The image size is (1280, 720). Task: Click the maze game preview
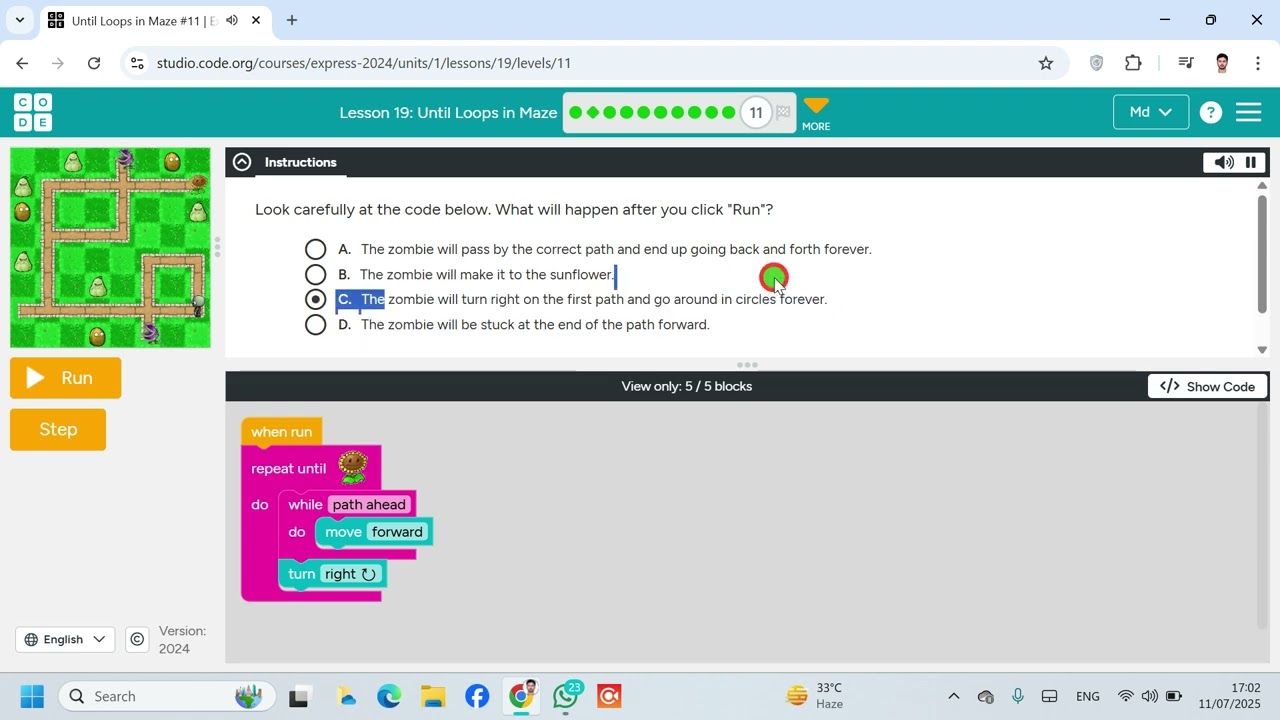click(110, 248)
